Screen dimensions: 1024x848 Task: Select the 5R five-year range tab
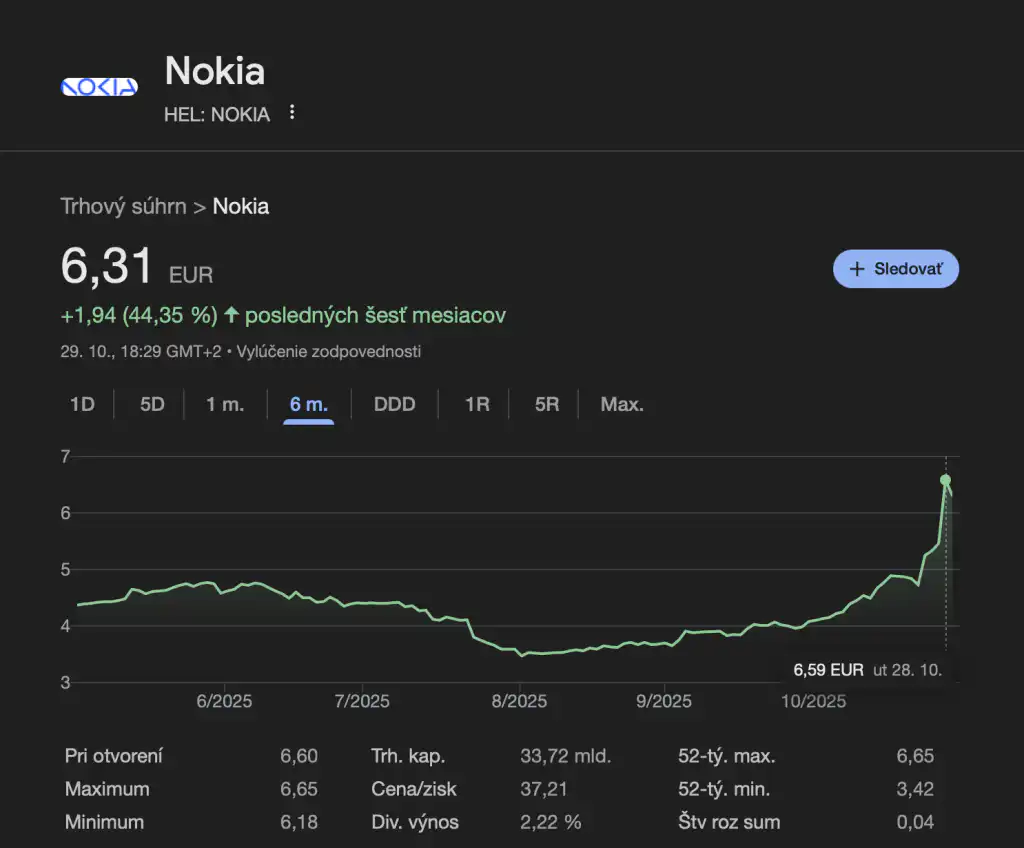[x=547, y=405]
